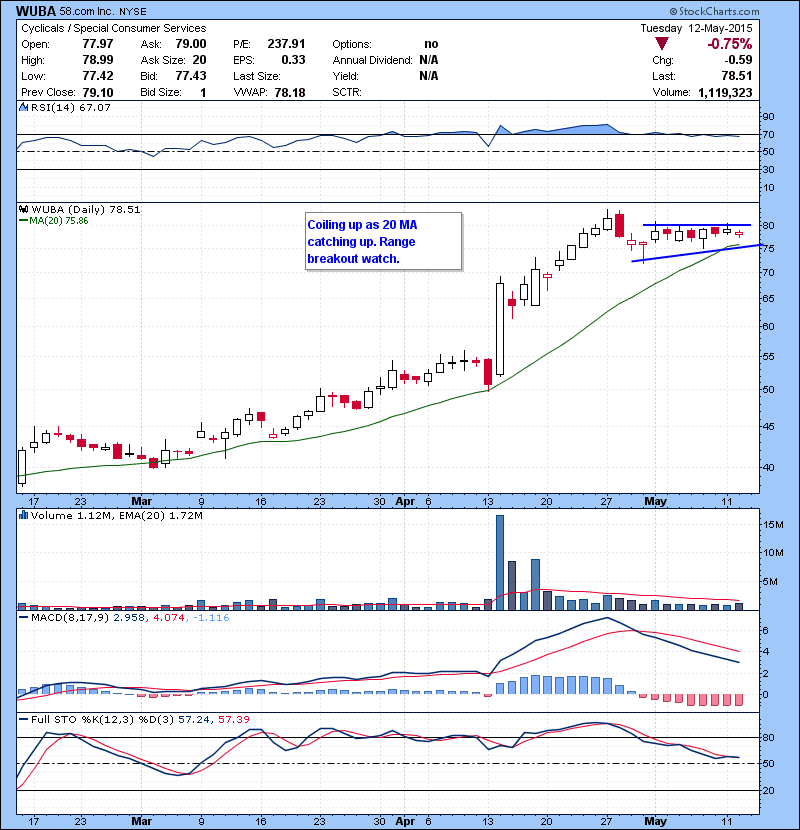This screenshot has height=830, width=800.
Task: Click the Volume 1.12M, EMA(20) 1.72M label
Action: point(116,515)
